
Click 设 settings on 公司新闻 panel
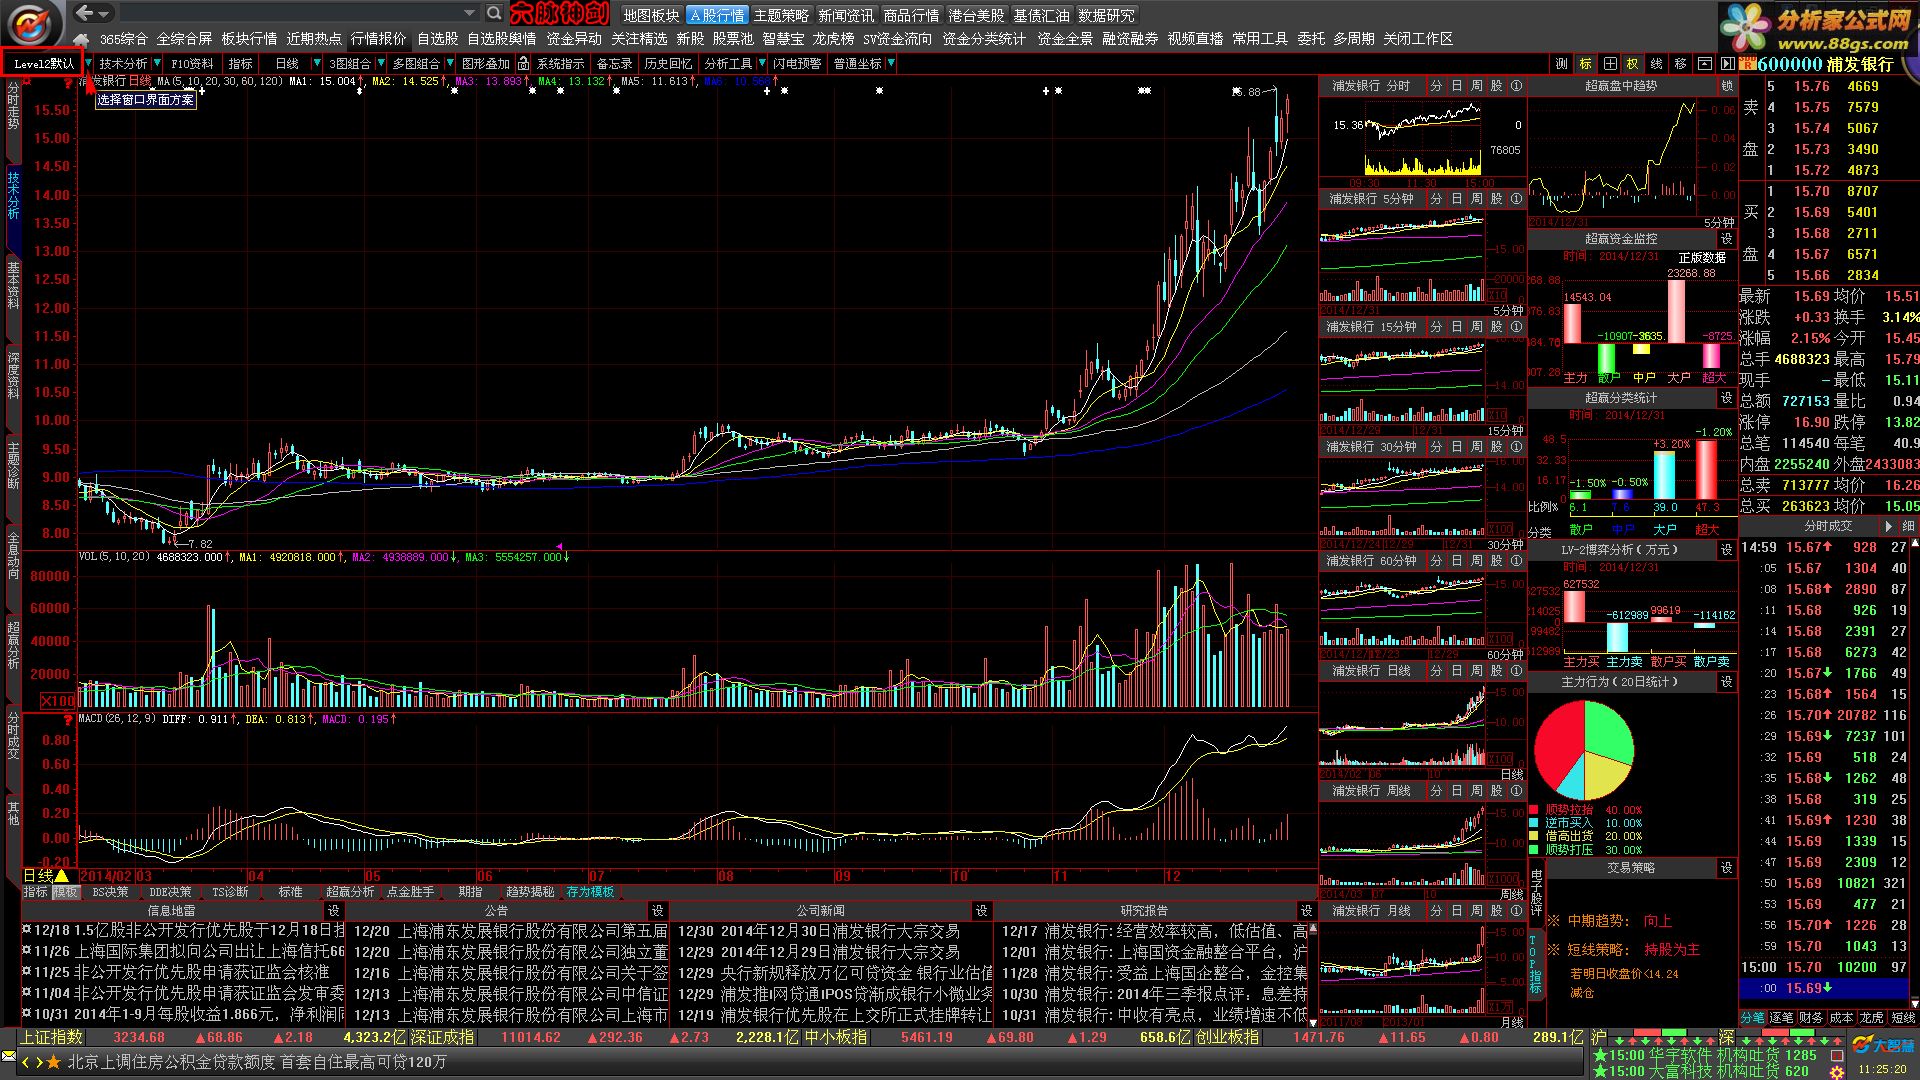pyautogui.click(x=982, y=911)
